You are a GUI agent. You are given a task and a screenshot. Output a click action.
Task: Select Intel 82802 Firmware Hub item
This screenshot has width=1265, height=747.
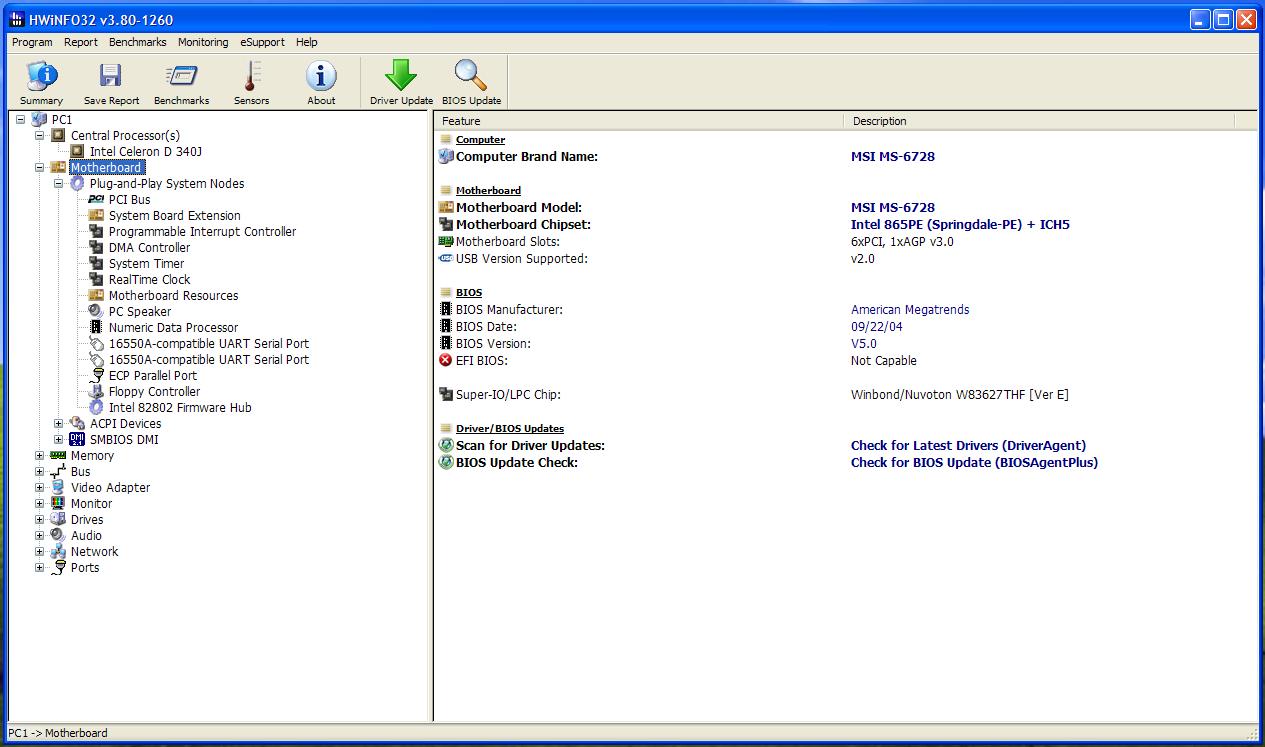tap(180, 408)
